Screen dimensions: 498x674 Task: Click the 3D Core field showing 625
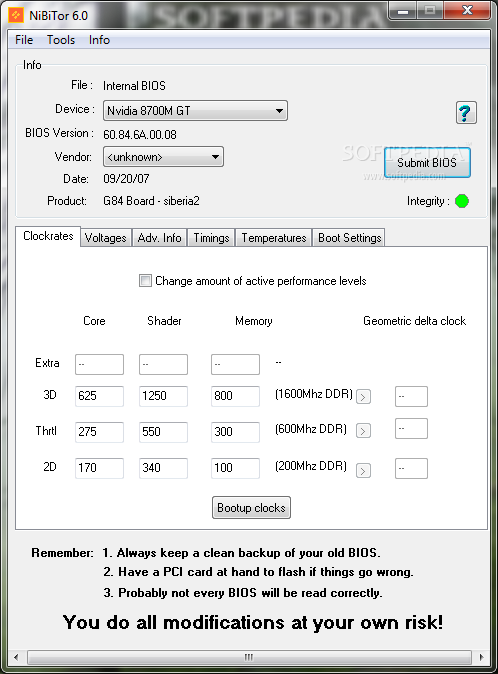click(99, 396)
